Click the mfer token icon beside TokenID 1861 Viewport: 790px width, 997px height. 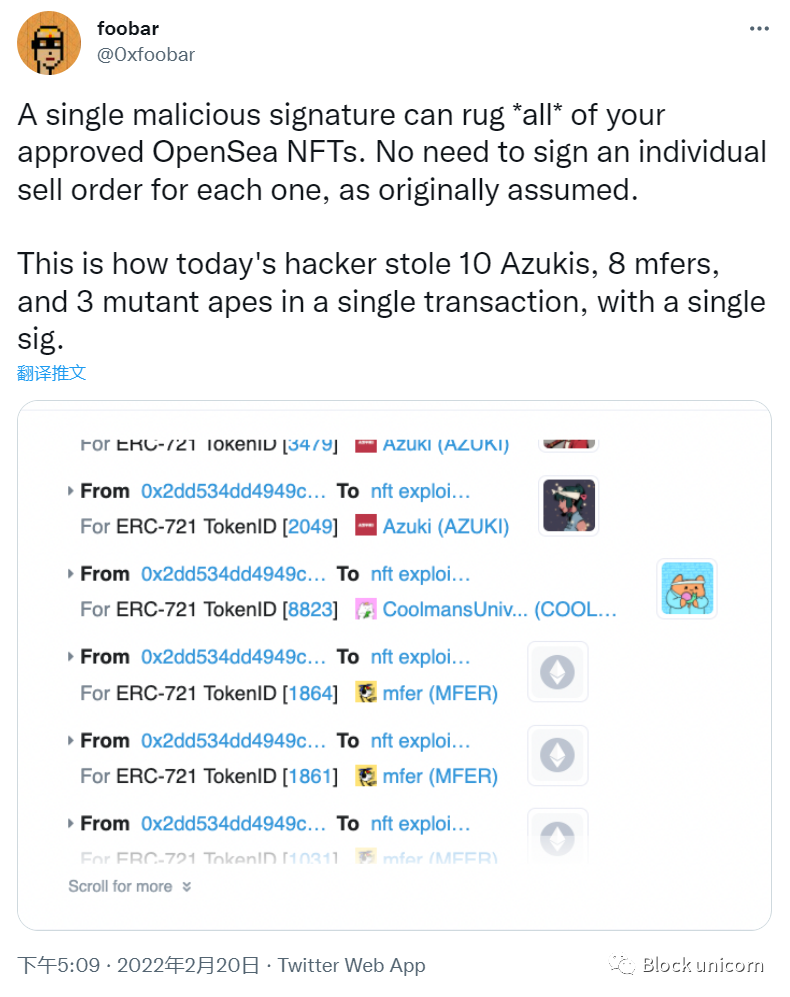point(366,776)
